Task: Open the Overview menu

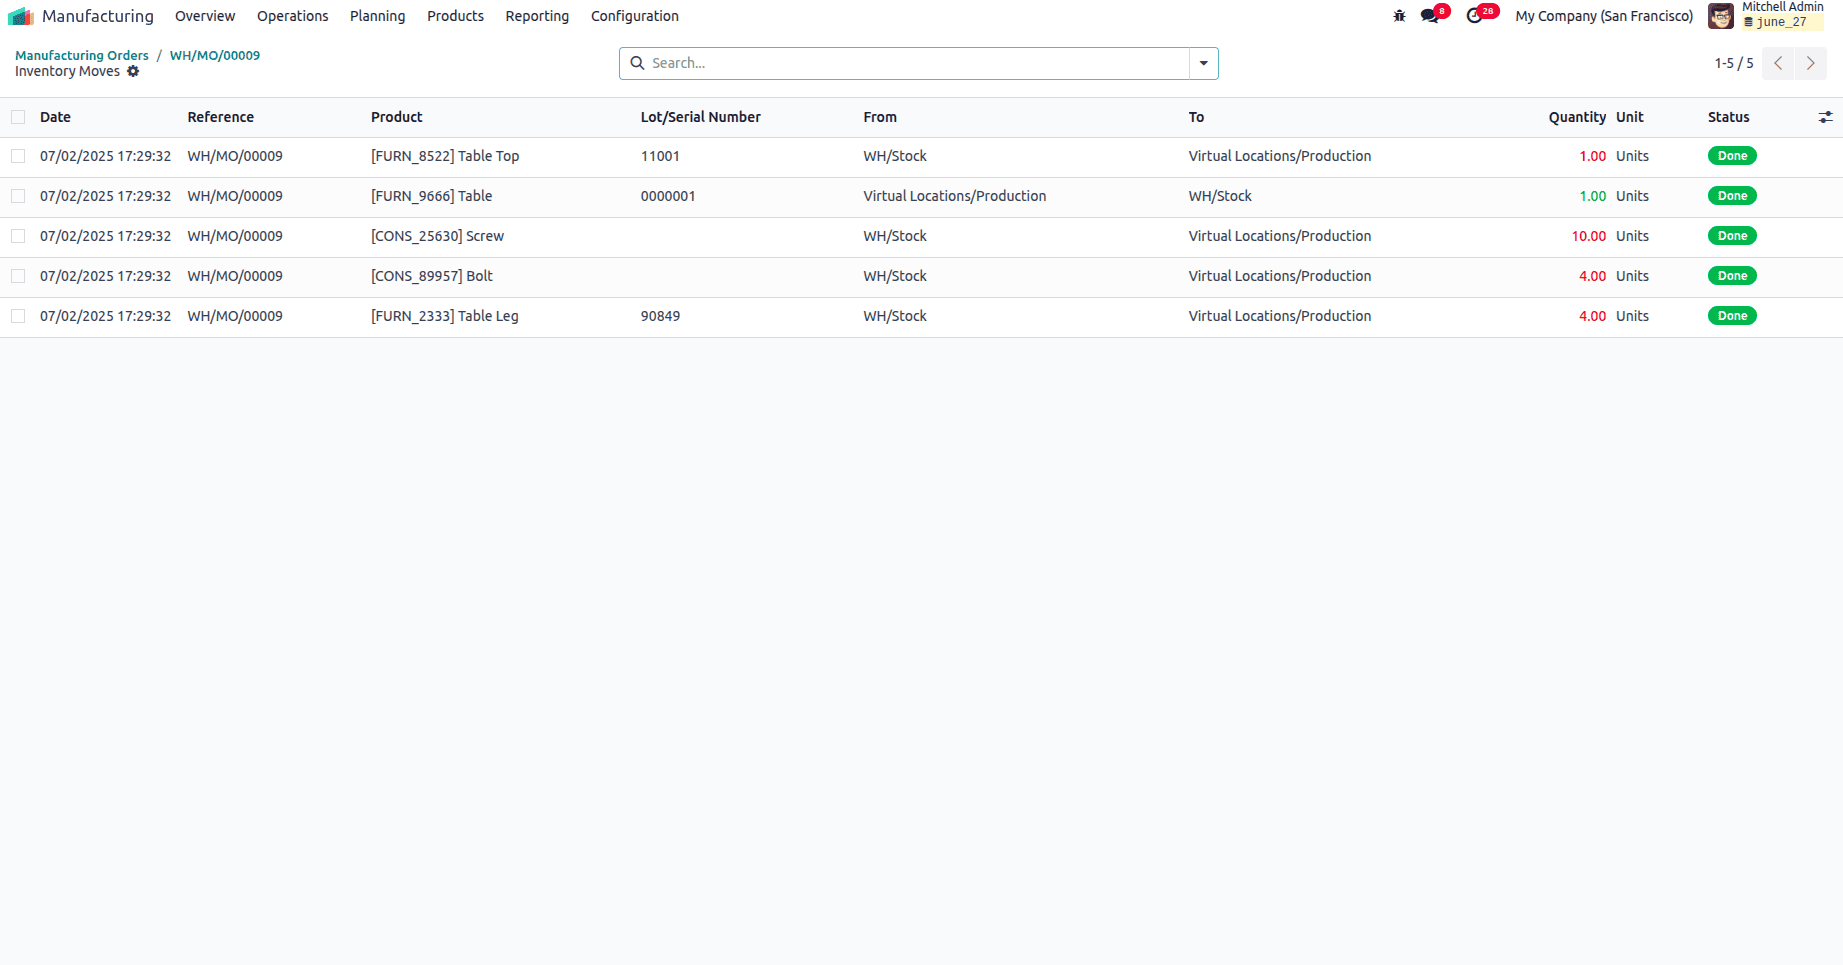Action: coord(205,16)
